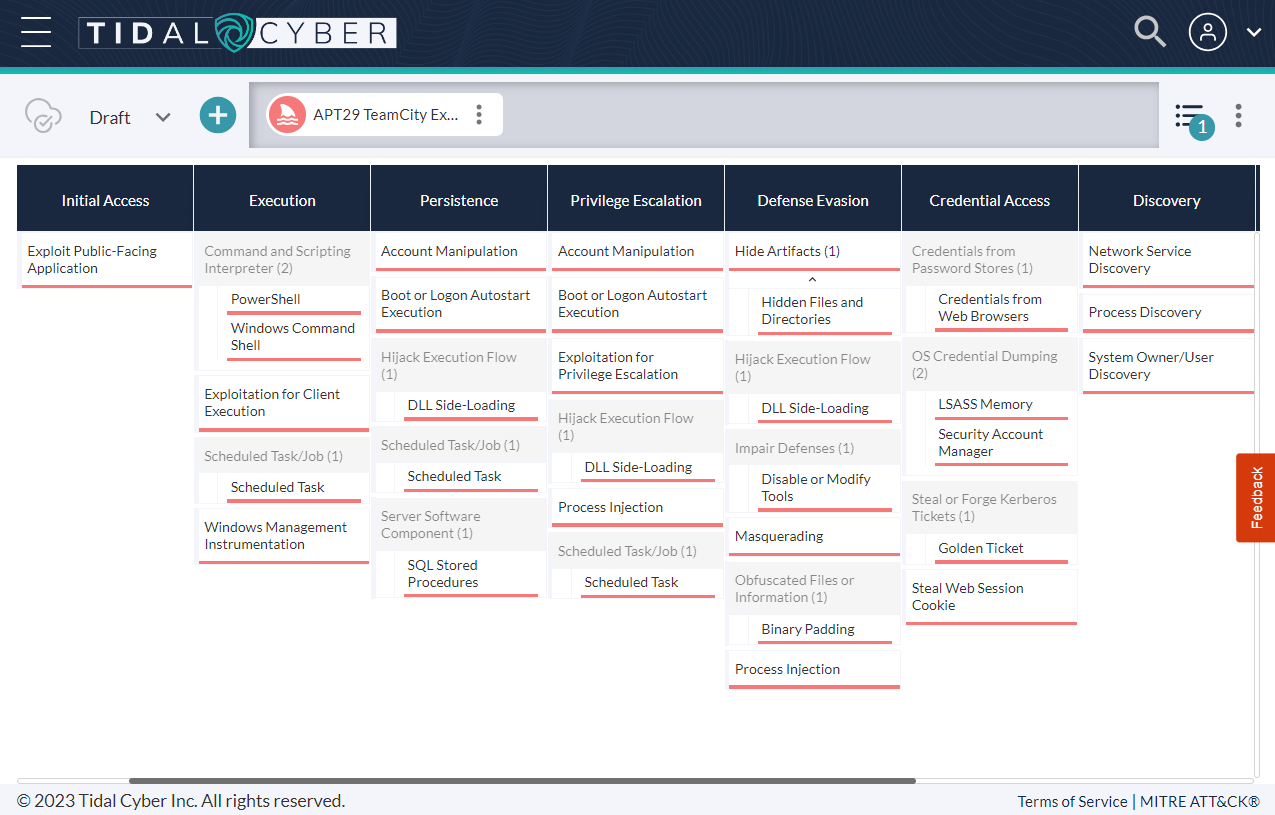The width and height of the screenshot is (1275, 815).
Task: Open the layers list with badge 1
Action: 1190,117
